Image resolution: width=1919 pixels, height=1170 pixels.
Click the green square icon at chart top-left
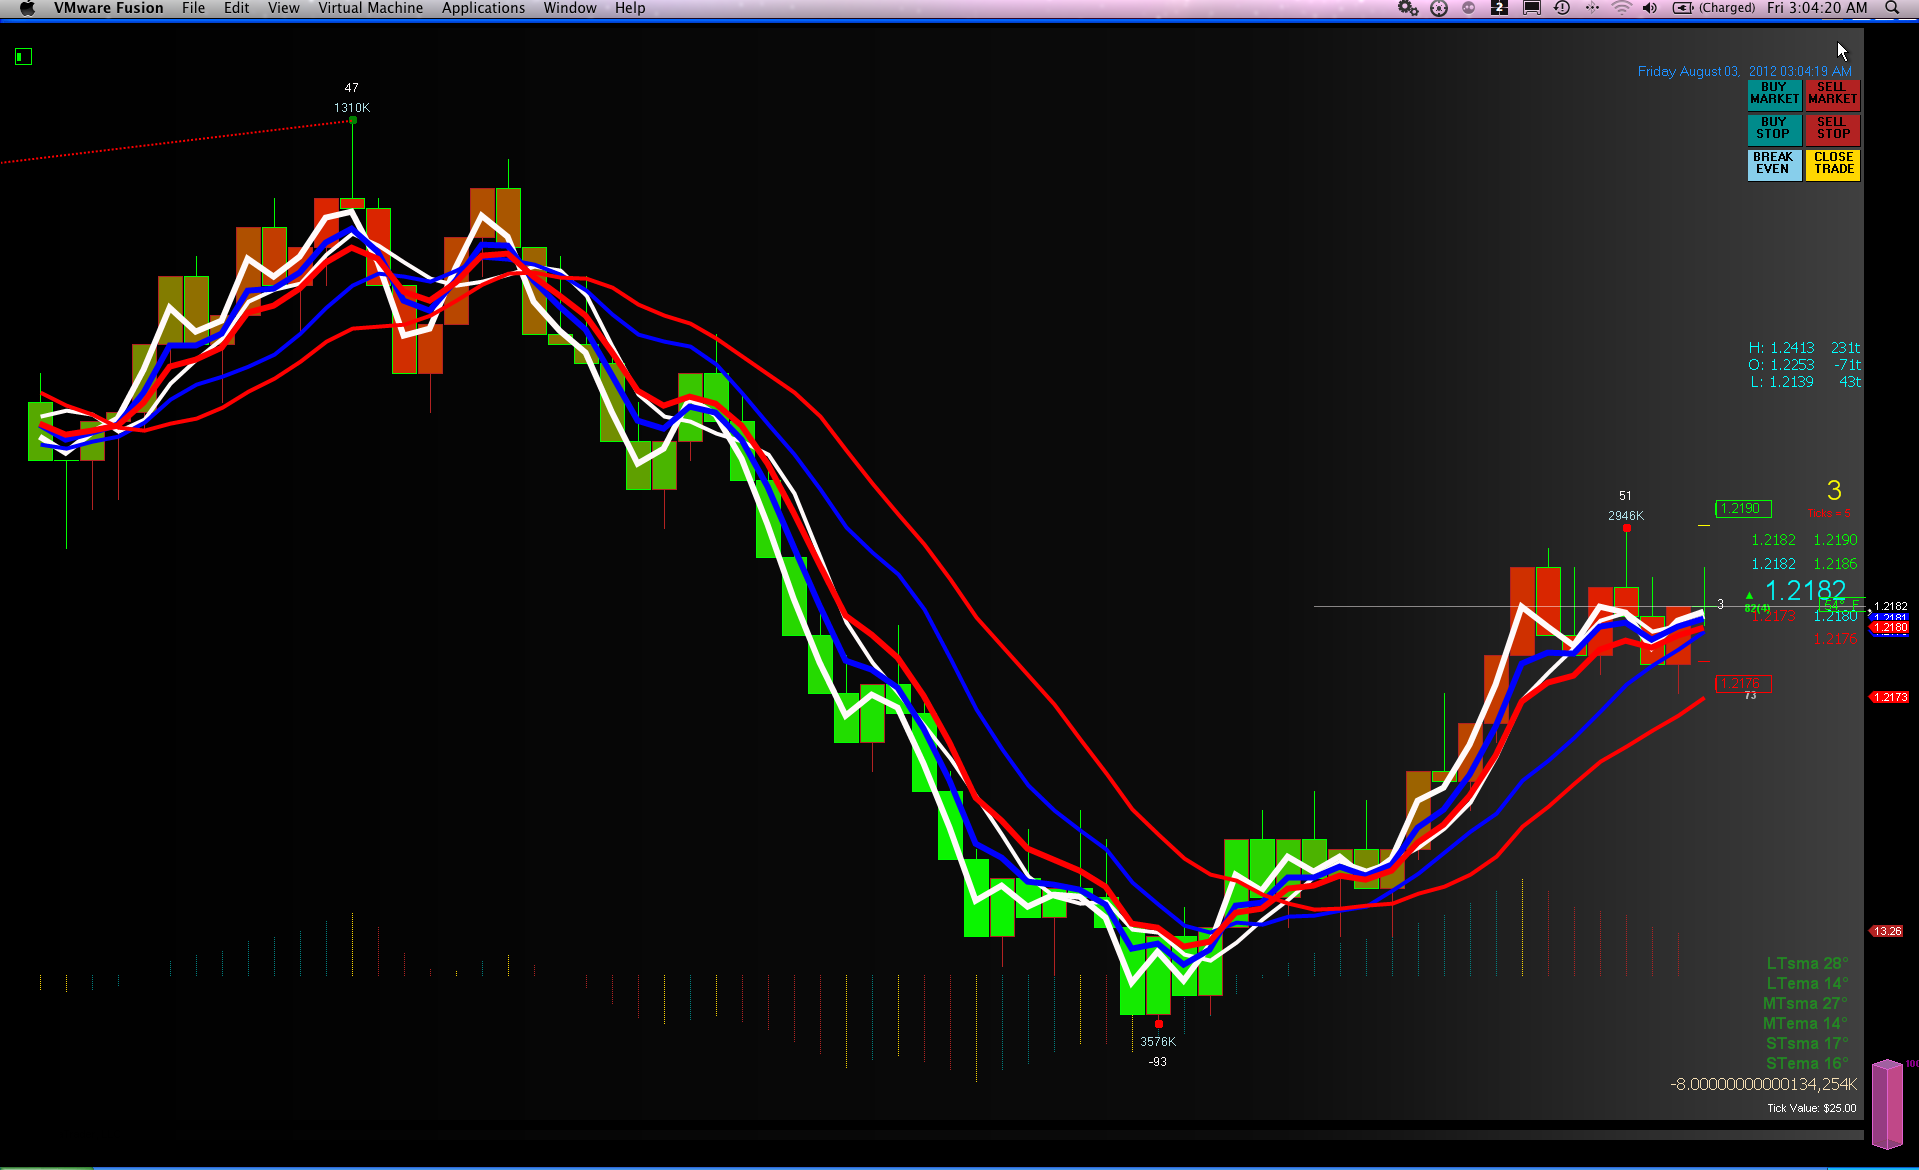pos(24,57)
